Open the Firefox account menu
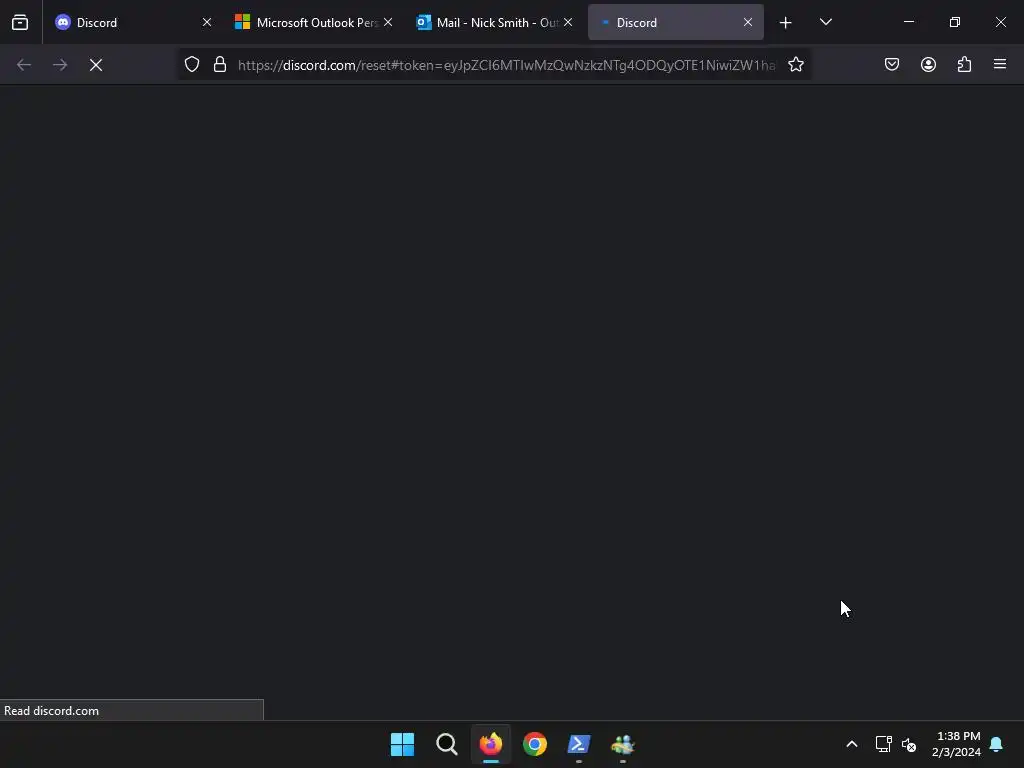This screenshot has height=768, width=1024. [x=928, y=64]
